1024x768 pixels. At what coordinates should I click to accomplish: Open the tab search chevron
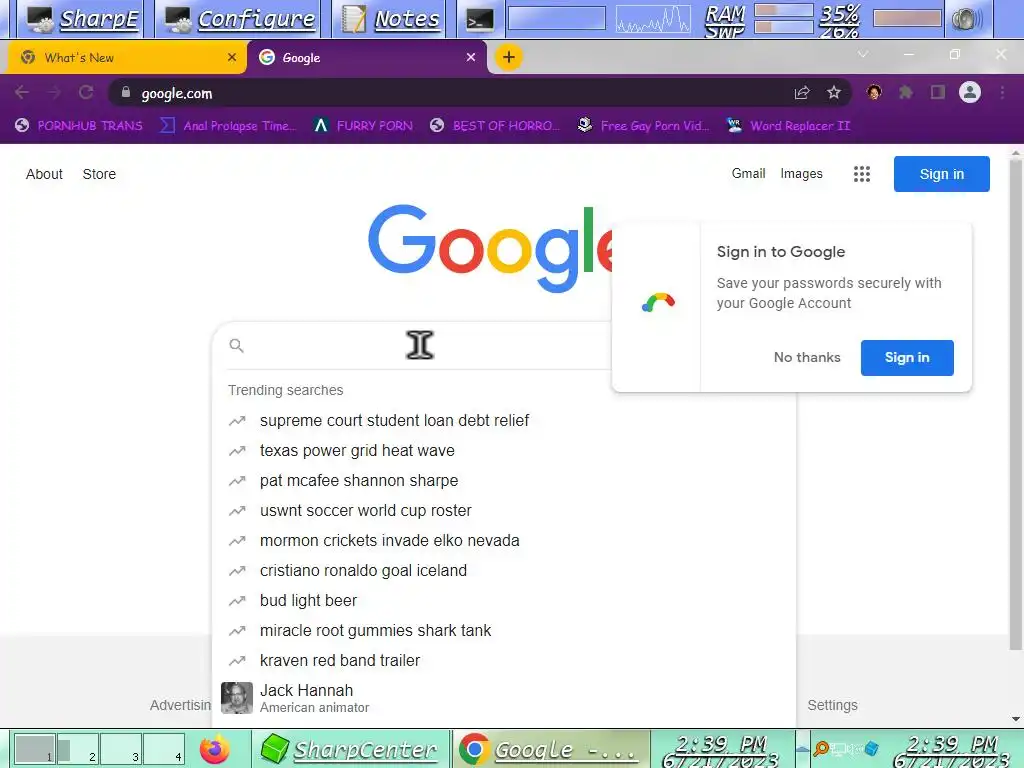click(863, 54)
